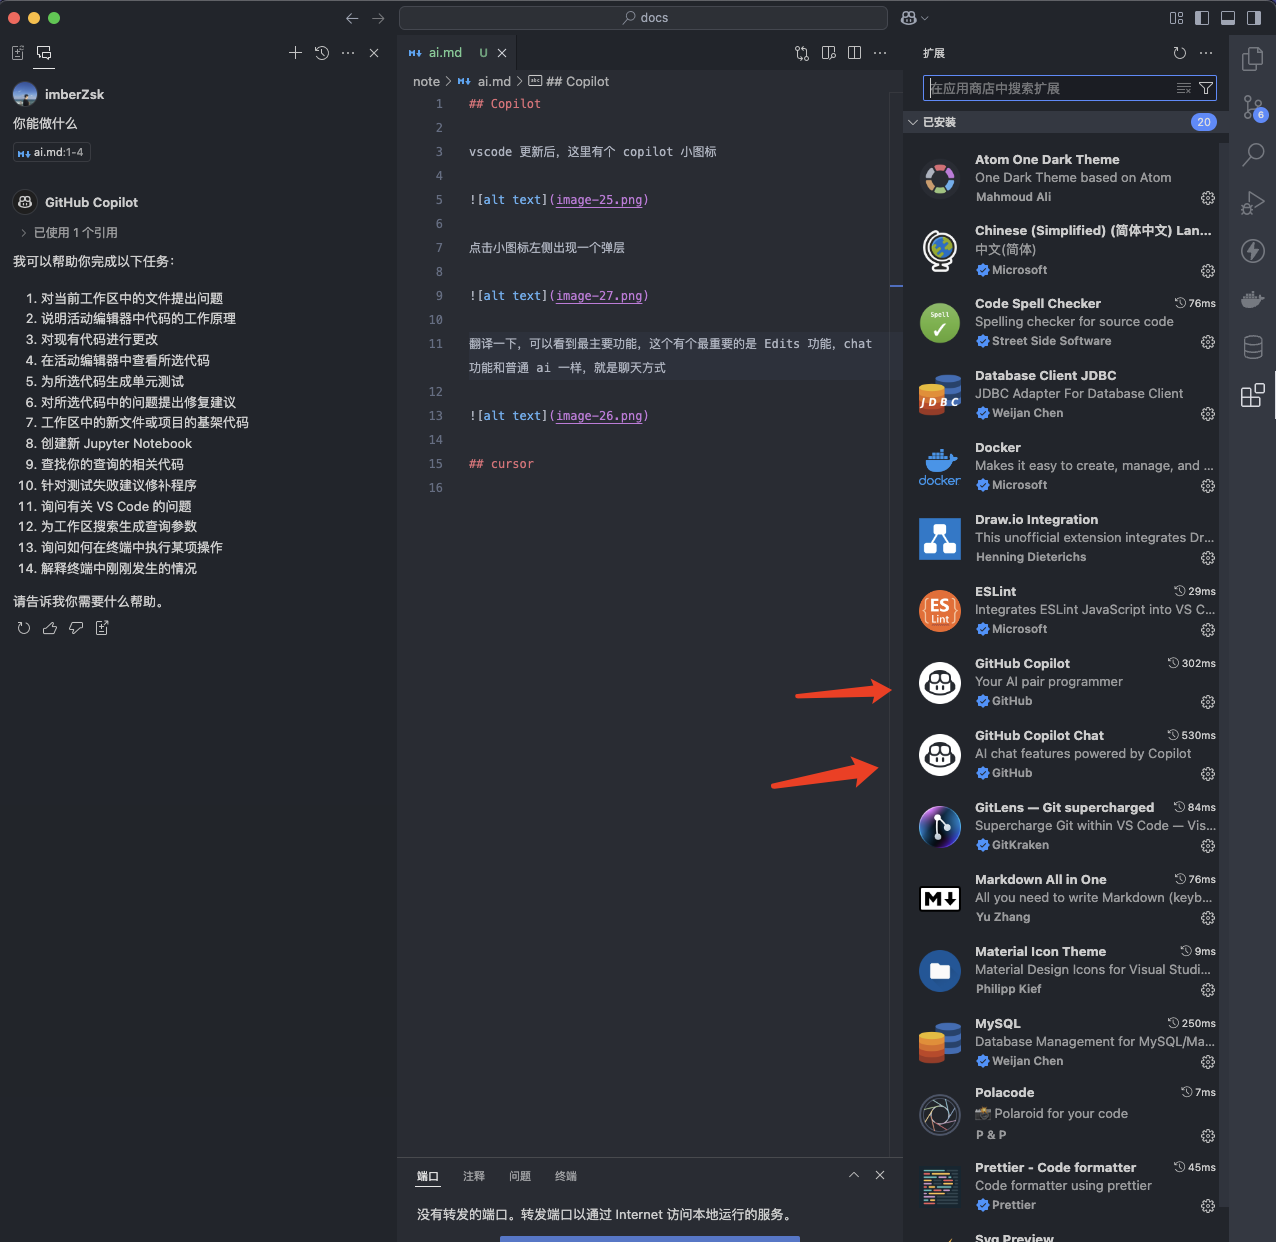Open more actions menu in editor toolbar
The height and width of the screenshot is (1242, 1276).
point(880,53)
